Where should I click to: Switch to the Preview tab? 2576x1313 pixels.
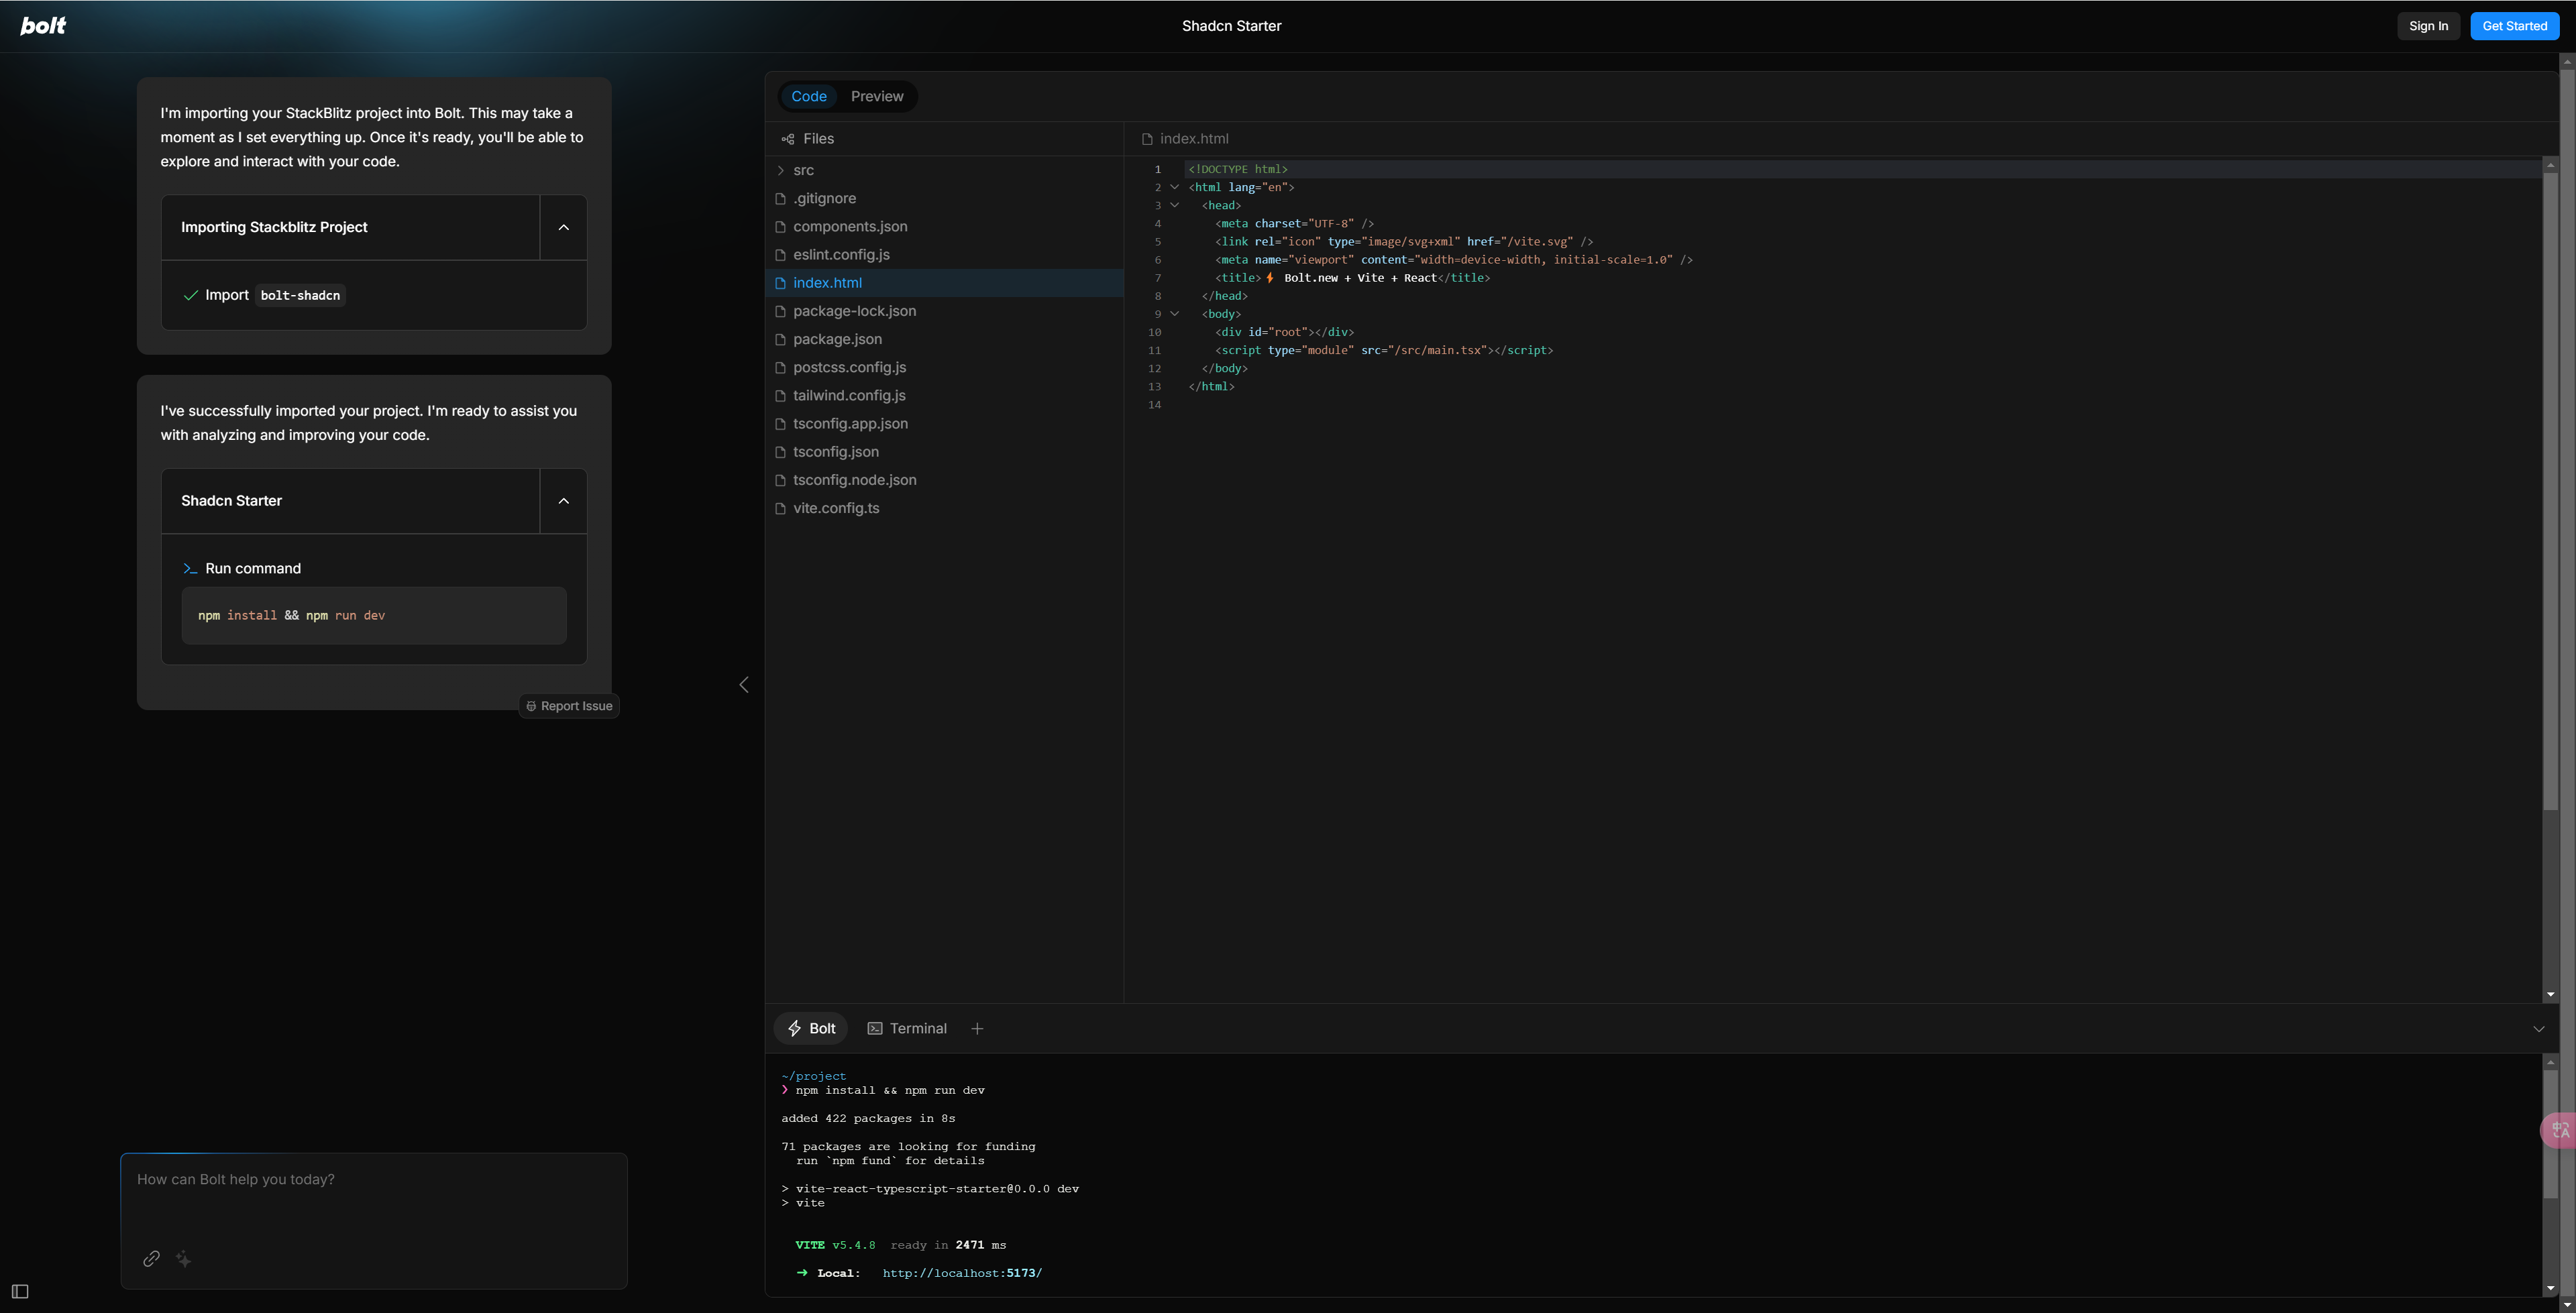click(877, 97)
